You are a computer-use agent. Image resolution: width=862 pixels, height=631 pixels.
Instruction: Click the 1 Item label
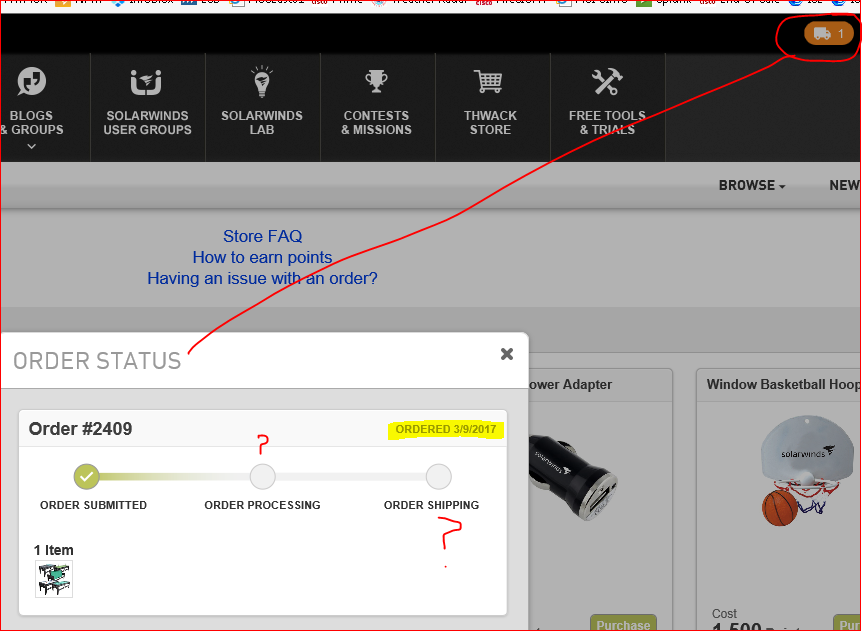(x=53, y=550)
